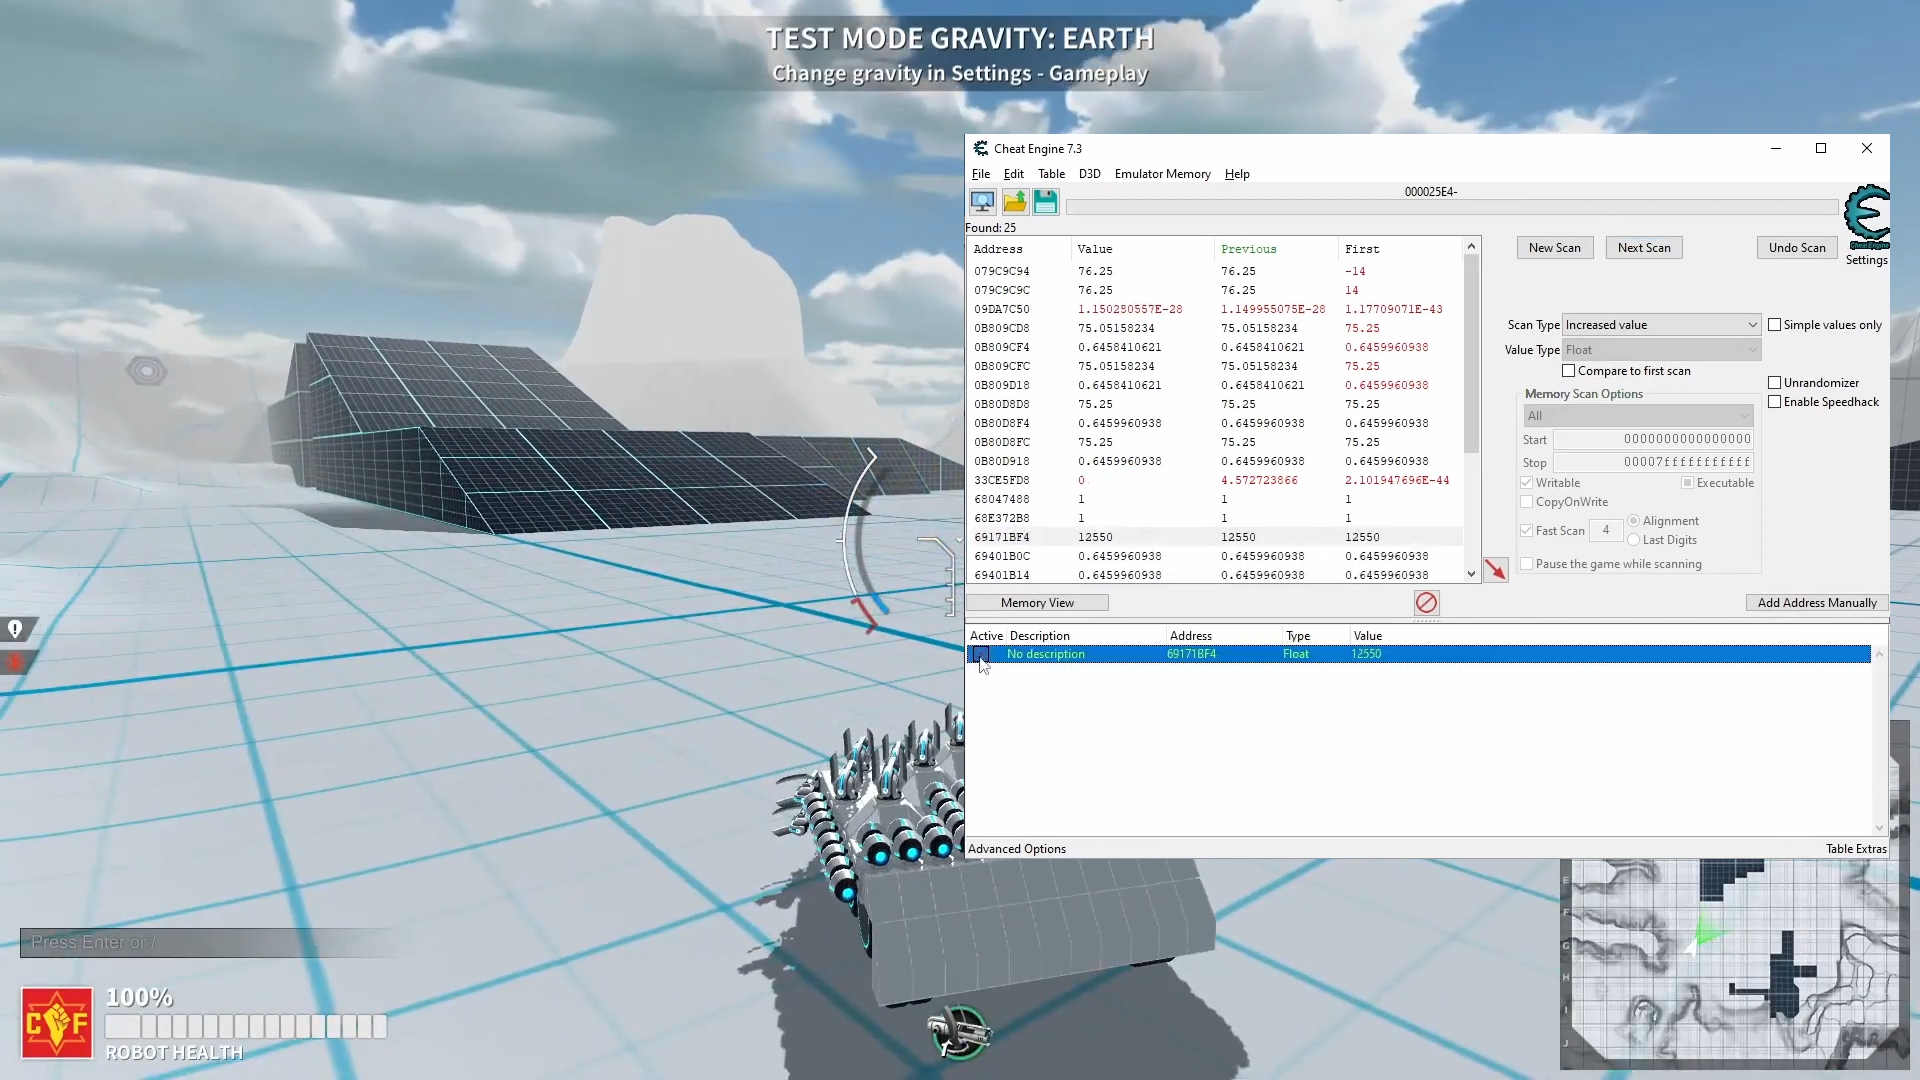Check Compare to first scan
The height and width of the screenshot is (1080, 1920).
coord(1569,371)
